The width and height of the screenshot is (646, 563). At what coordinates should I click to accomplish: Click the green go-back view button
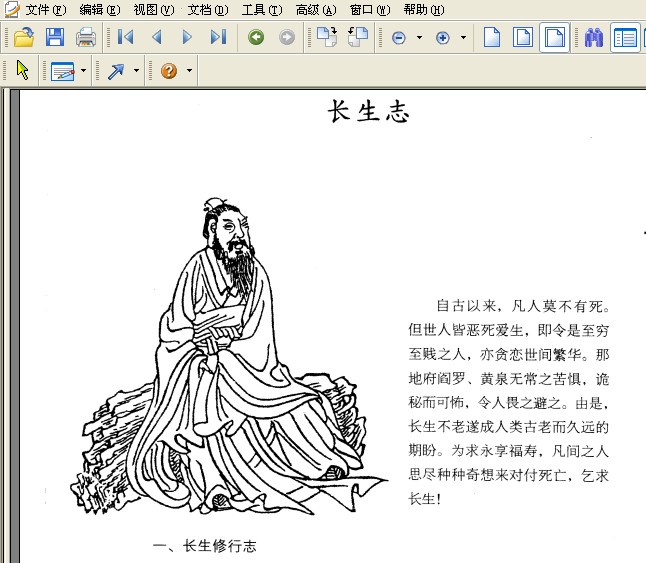[256, 37]
